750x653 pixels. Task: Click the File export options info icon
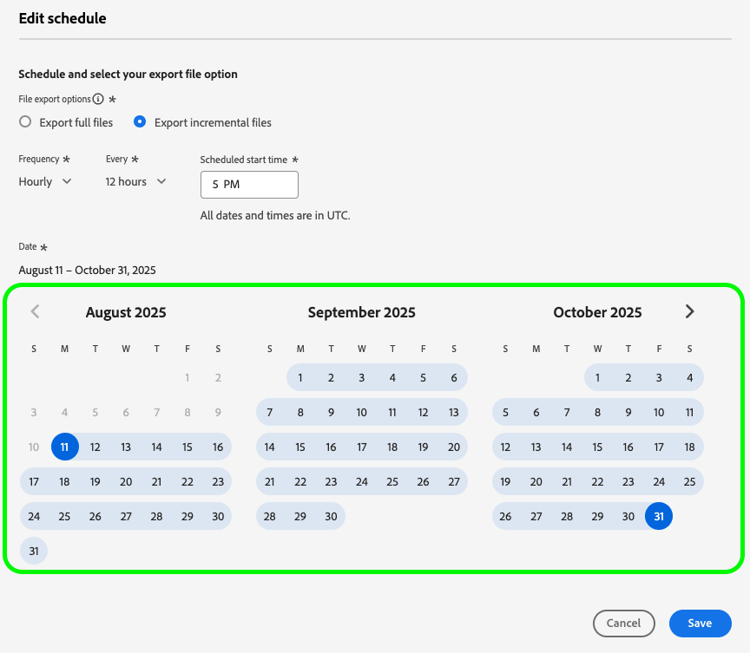(98, 99)
